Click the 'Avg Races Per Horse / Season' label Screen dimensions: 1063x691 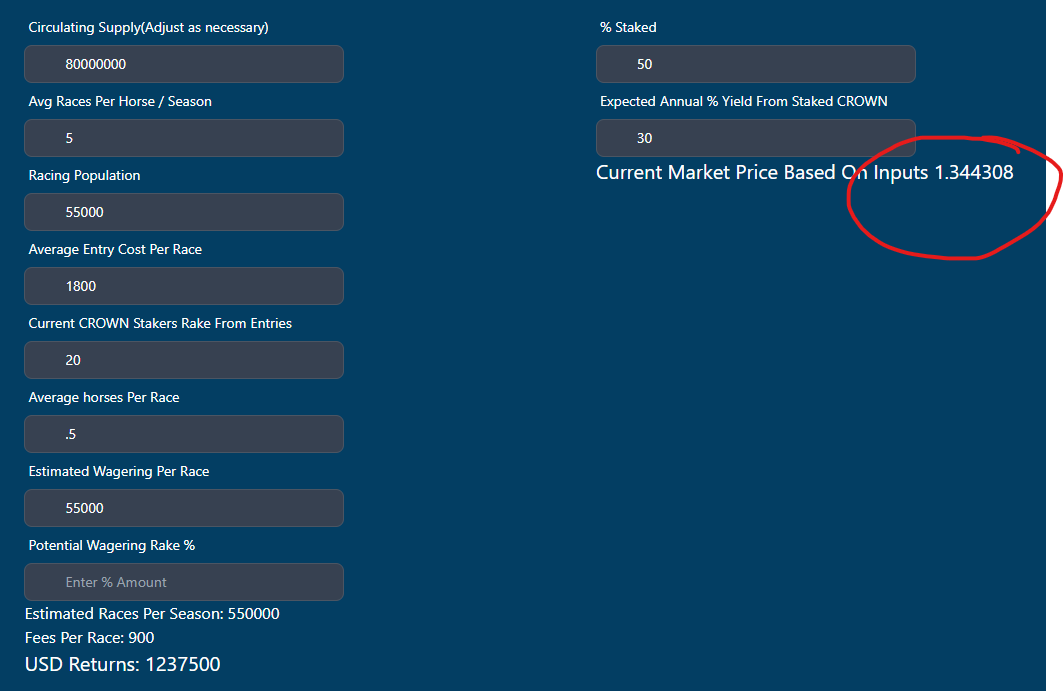pos(120,102)
